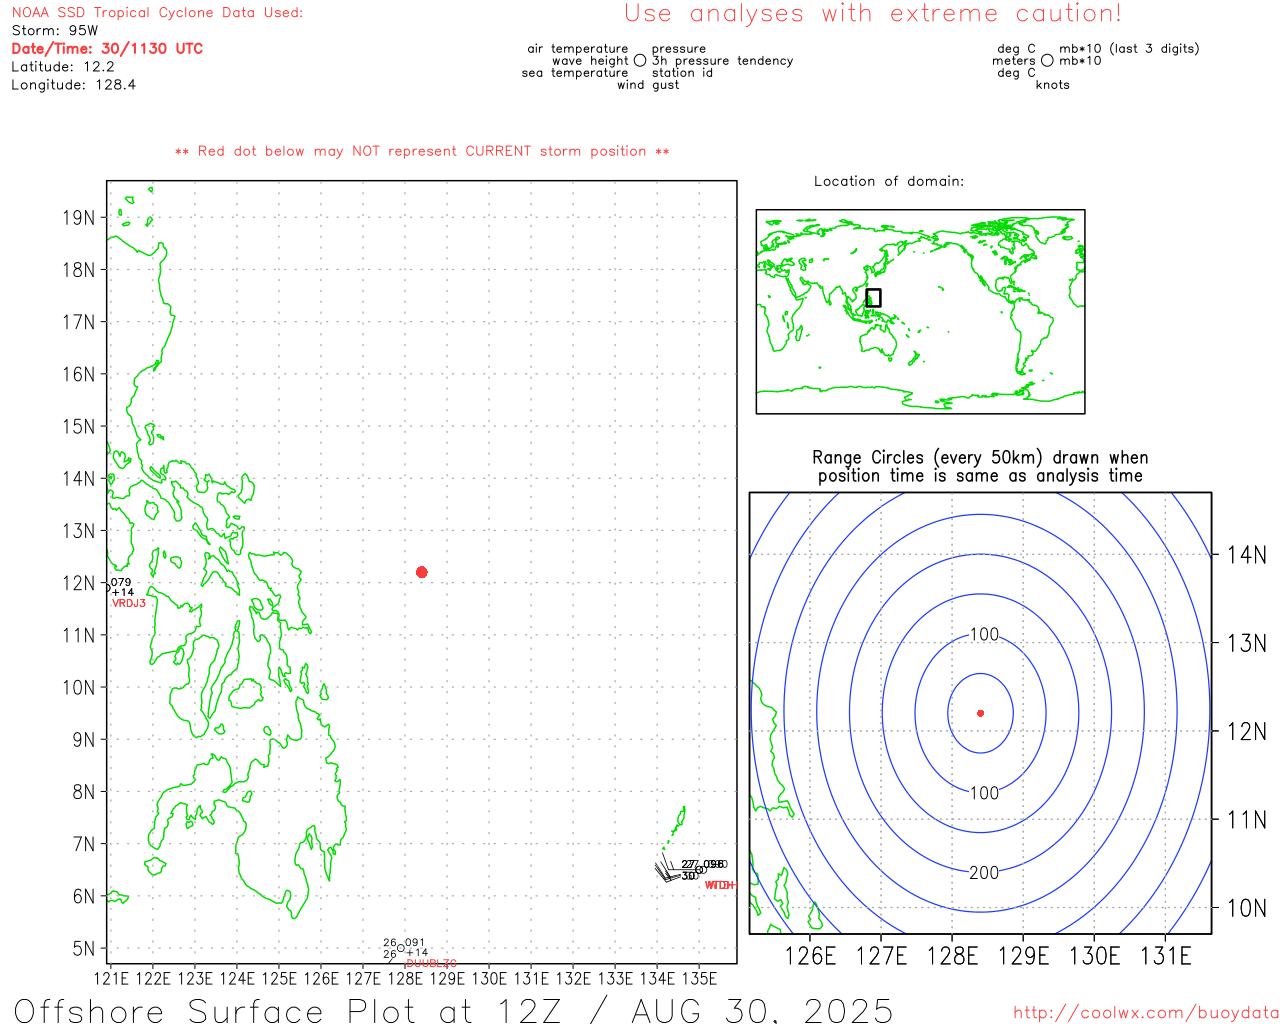Click the '131E' label on range circles map
Image resolution: width=1280 pixels, height=1024 pixels.
(x=1166, y=957)
